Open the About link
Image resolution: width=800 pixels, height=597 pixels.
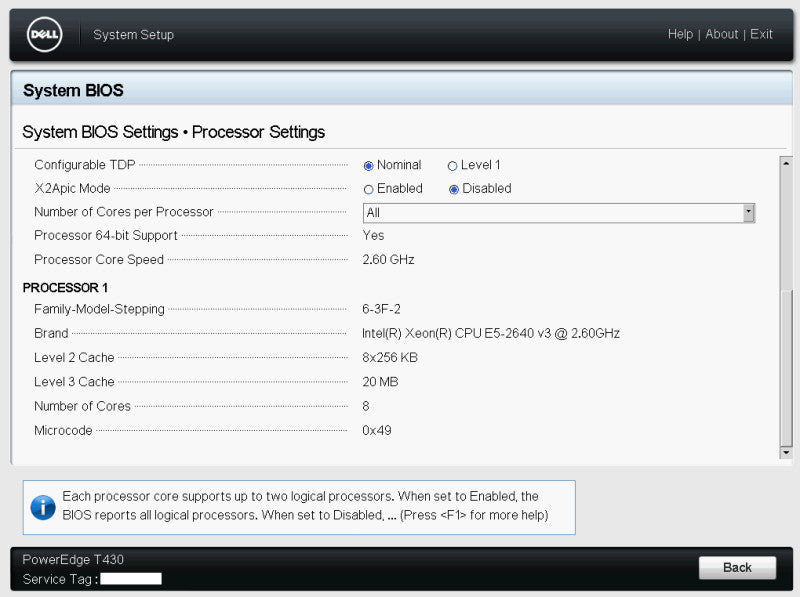(x=721, y=34)
